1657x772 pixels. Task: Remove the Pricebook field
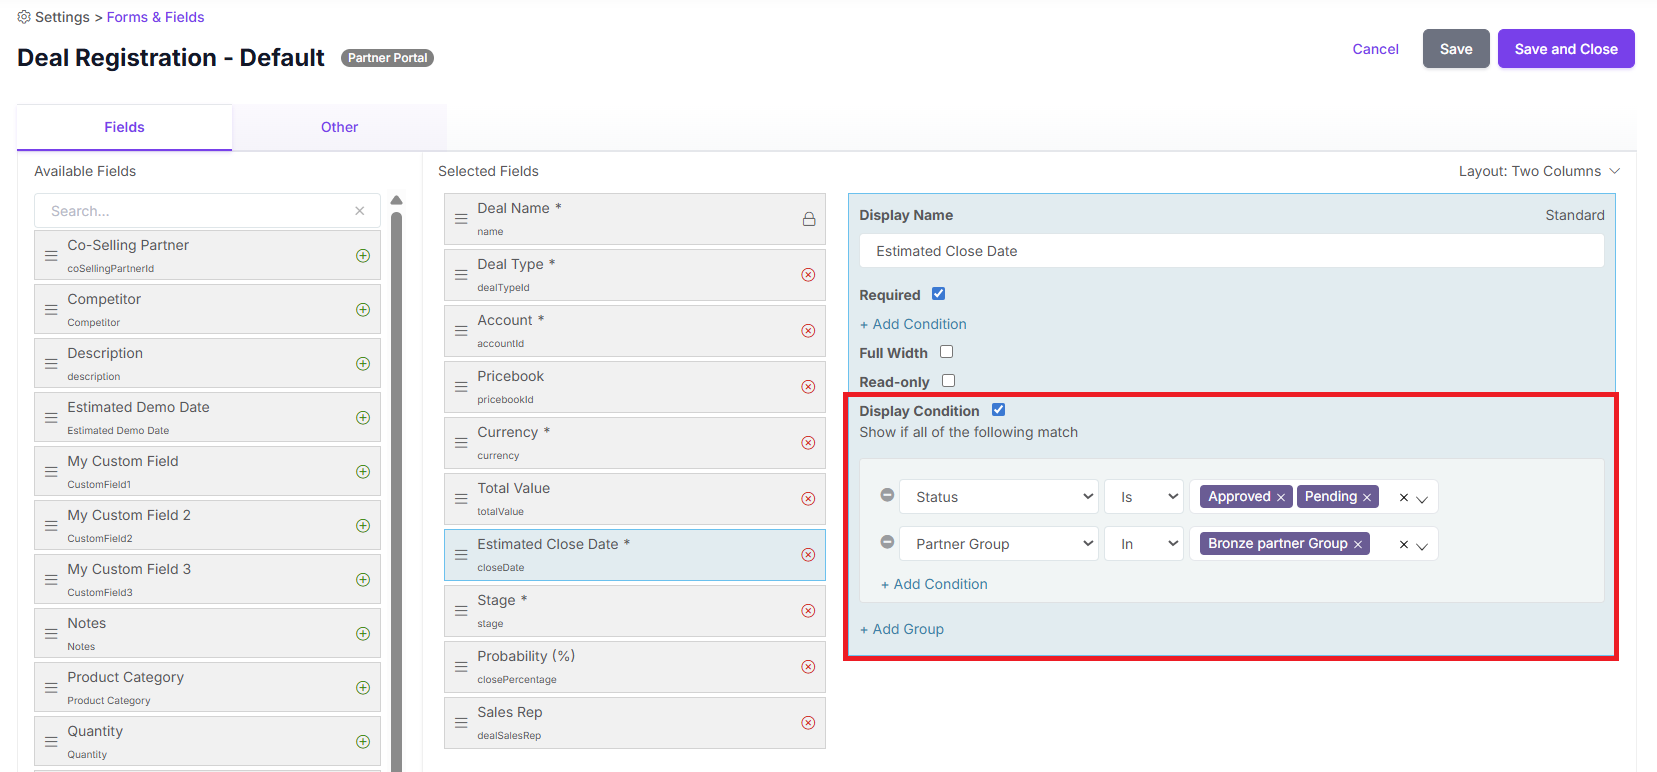(808, 387)
